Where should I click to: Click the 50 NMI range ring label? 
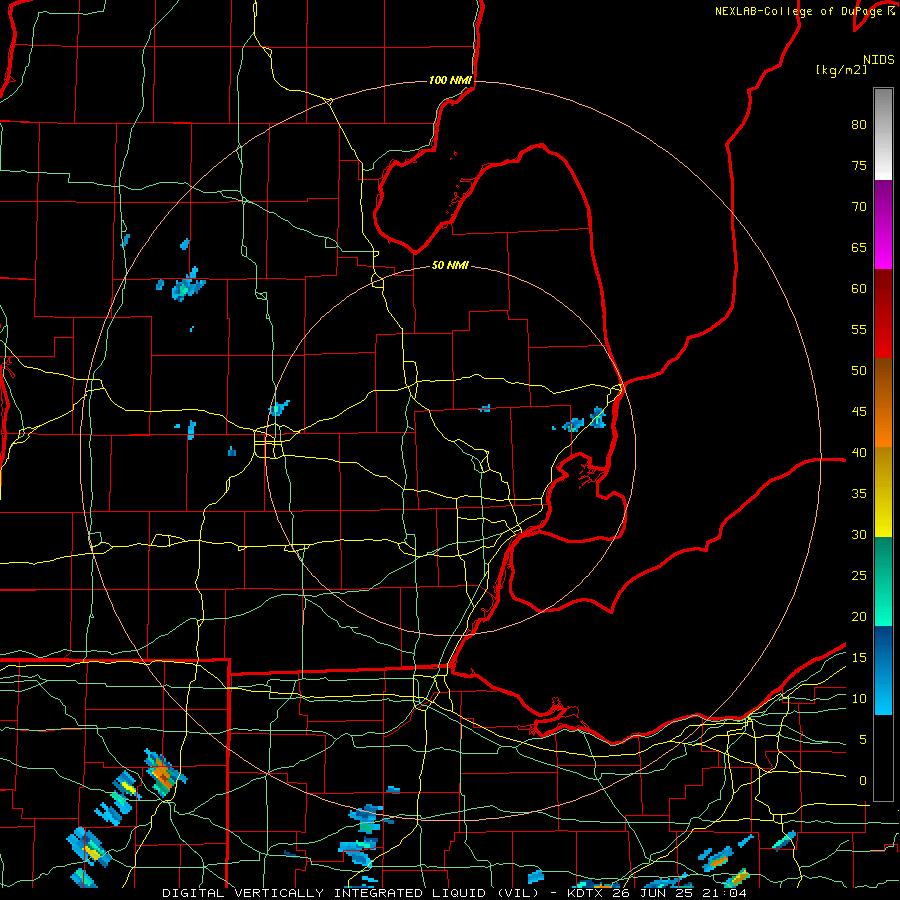[x=450, y=265]
